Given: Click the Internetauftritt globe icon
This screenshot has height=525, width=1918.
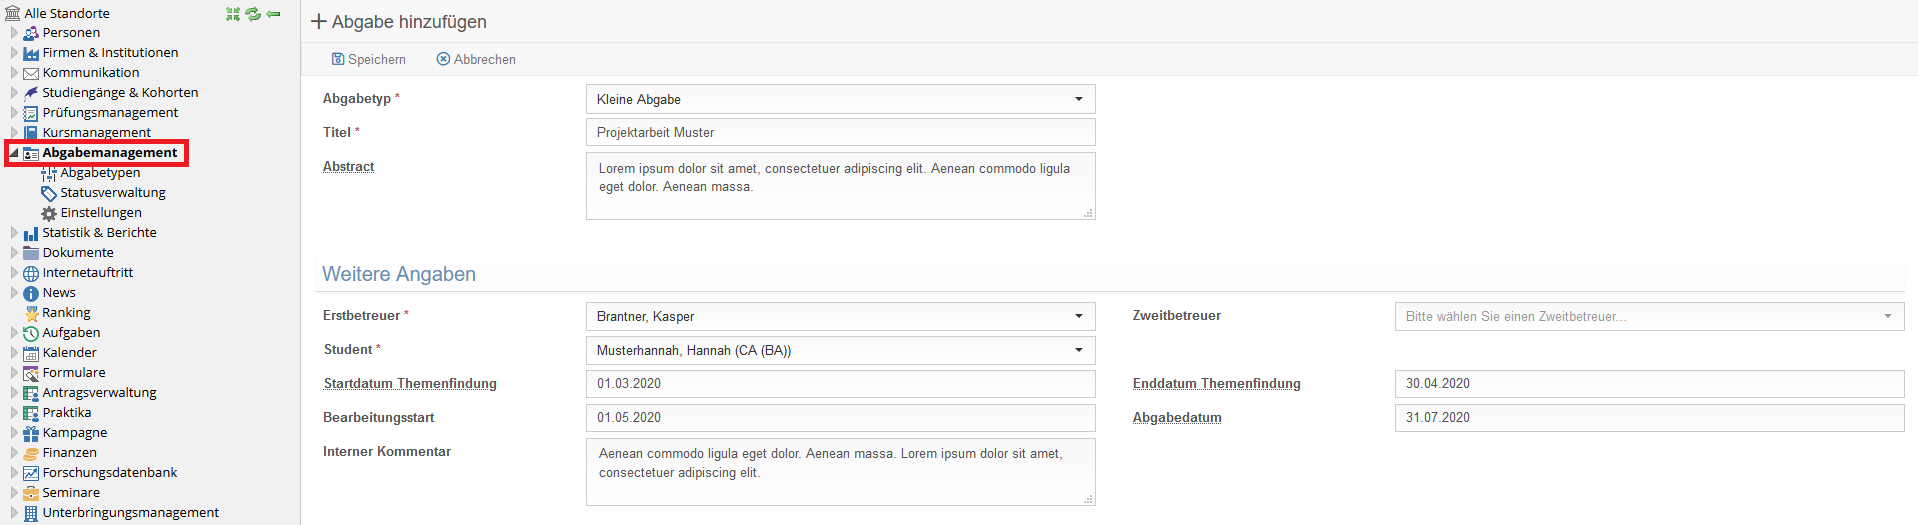Looking at the screenshot, I should (x=31, y=273).
